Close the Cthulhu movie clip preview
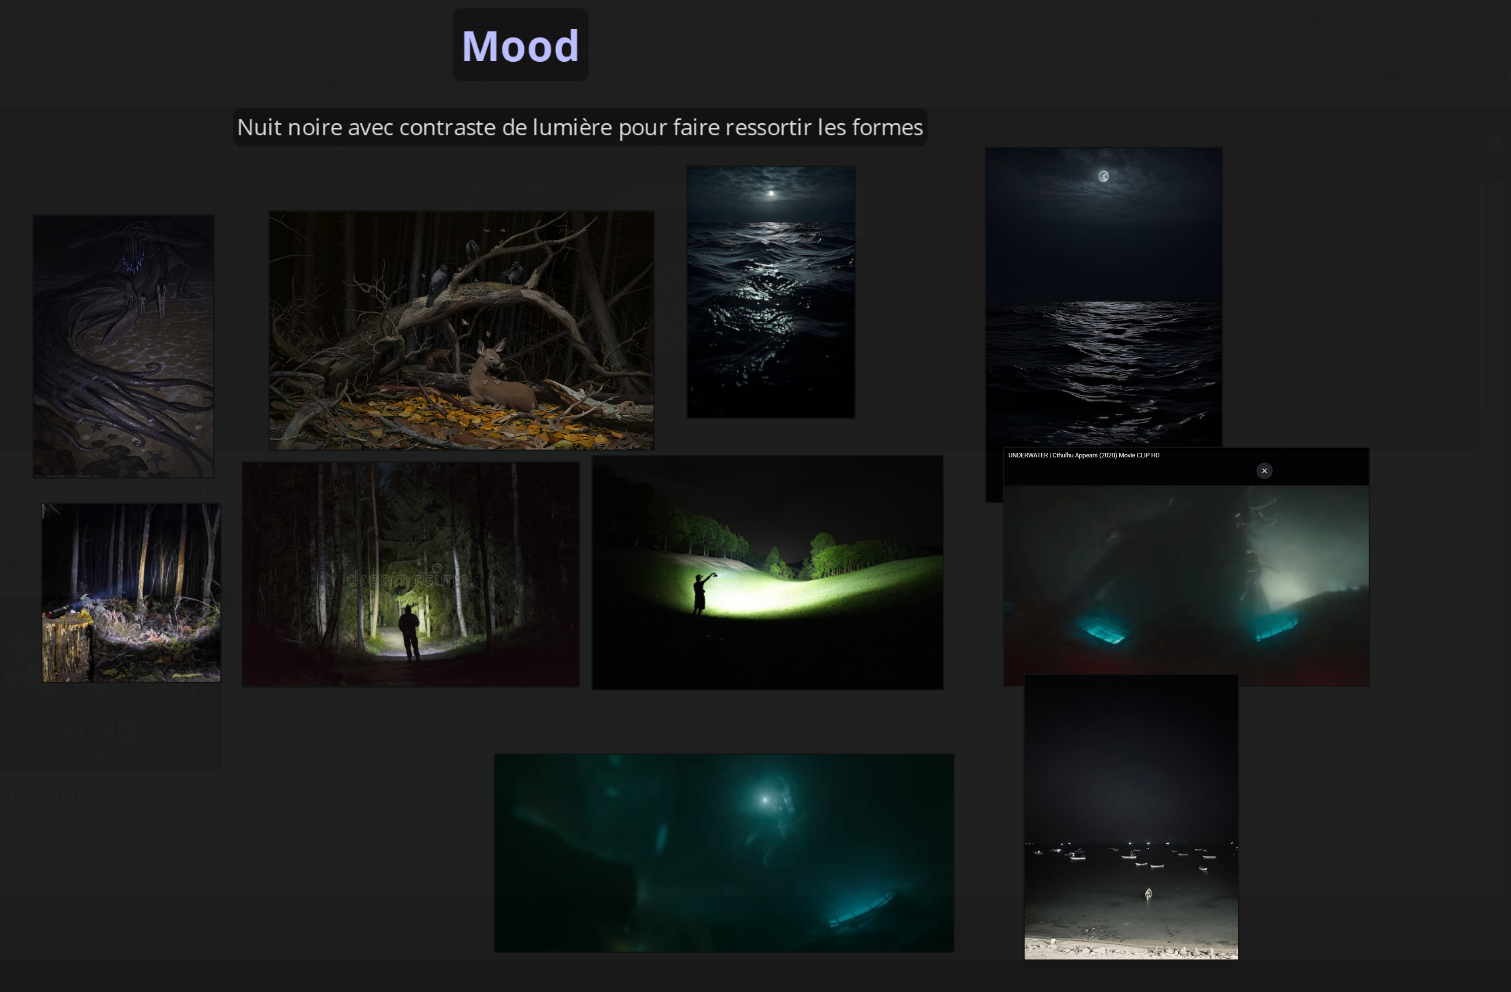This screenshot has height=992, width=1511. pyautogui.click(x=1264, y=470)
